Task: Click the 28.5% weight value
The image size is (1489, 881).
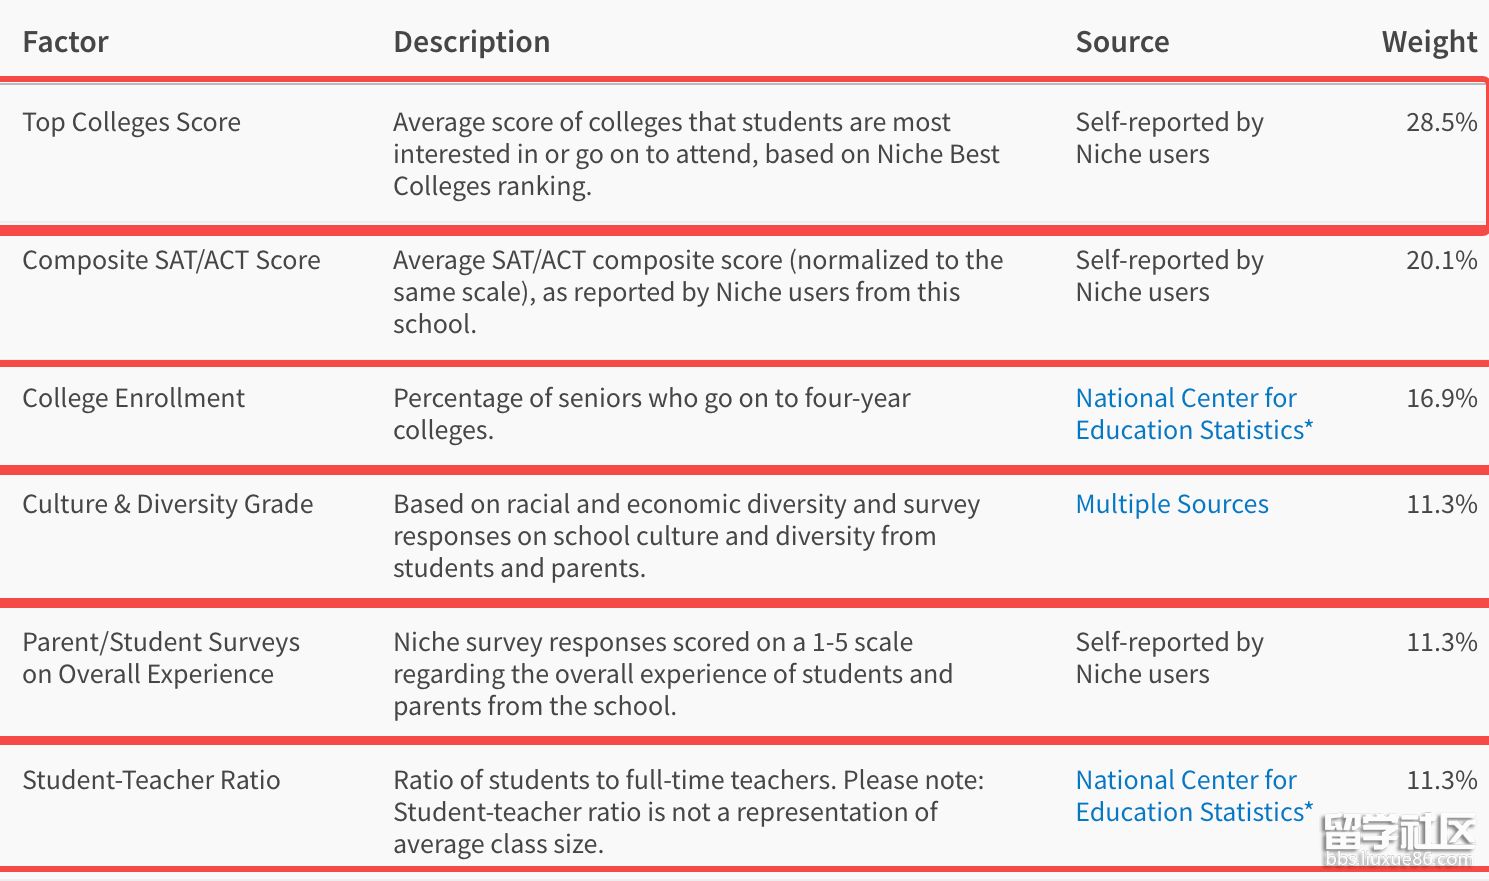Action: tap(1440, 122)
